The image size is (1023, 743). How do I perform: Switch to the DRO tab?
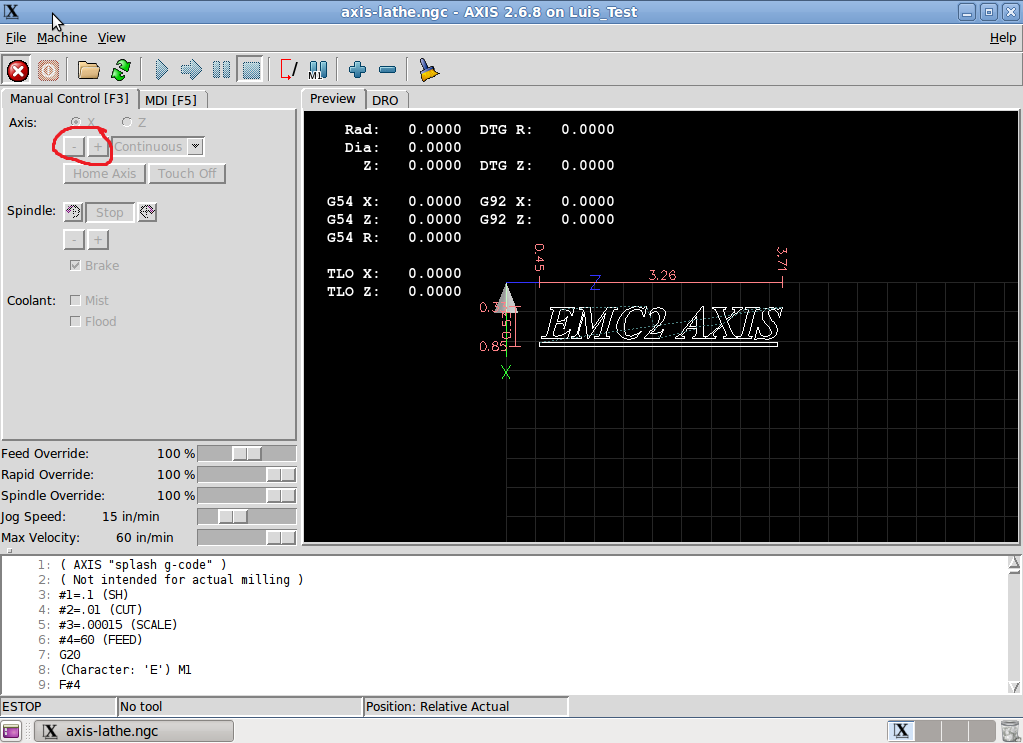385,100
